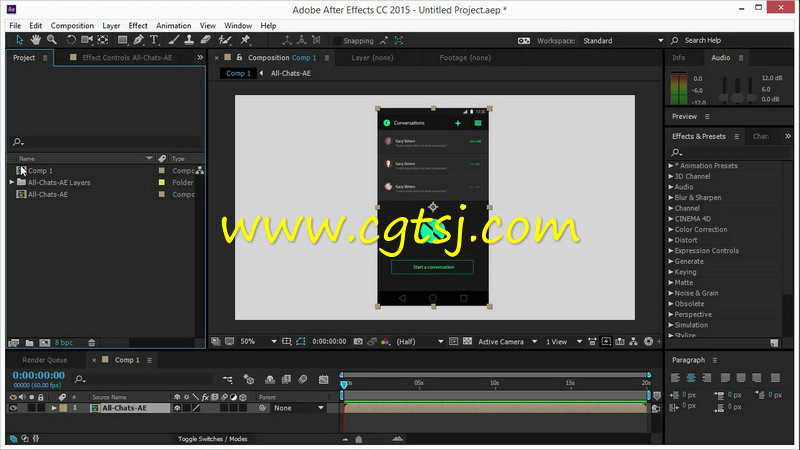Toggle Motion Blur enable switch in timeline

pos(303,379)
